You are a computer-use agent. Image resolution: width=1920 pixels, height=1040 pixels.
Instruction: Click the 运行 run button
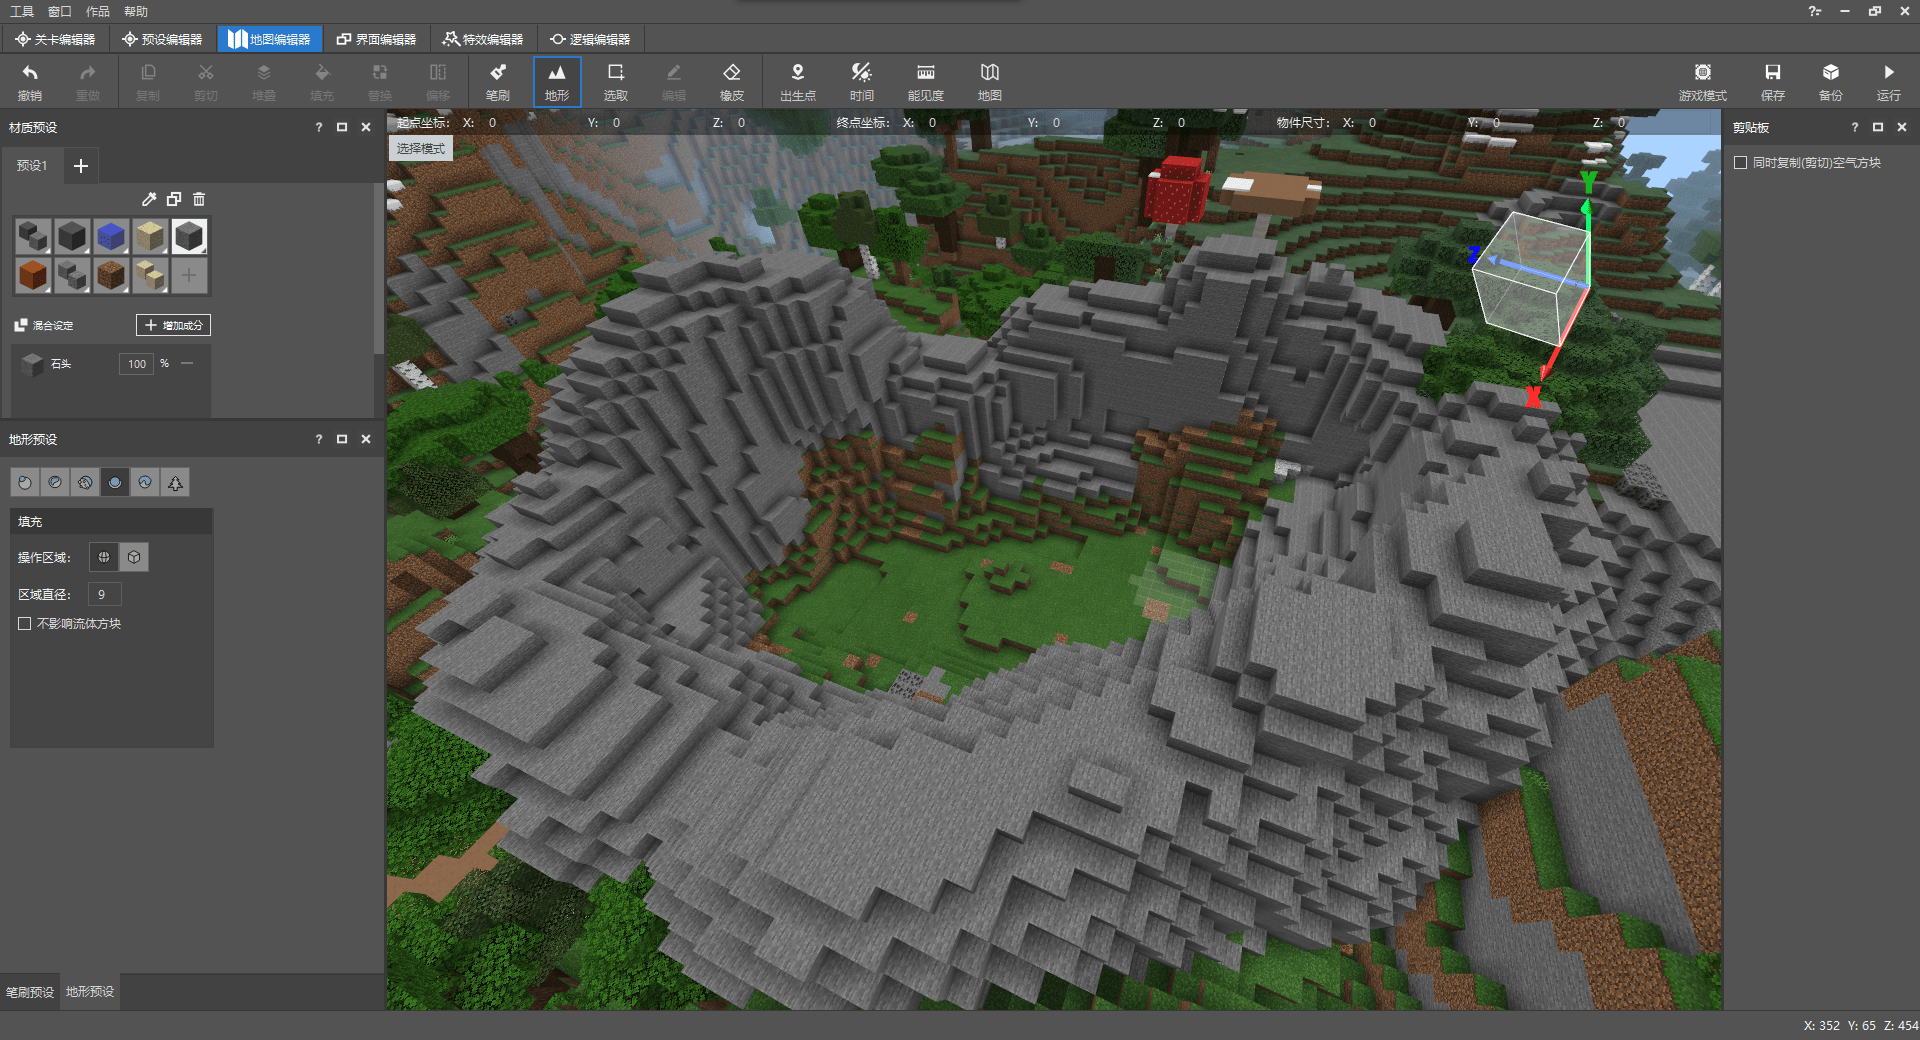(x=1889, y=82)
